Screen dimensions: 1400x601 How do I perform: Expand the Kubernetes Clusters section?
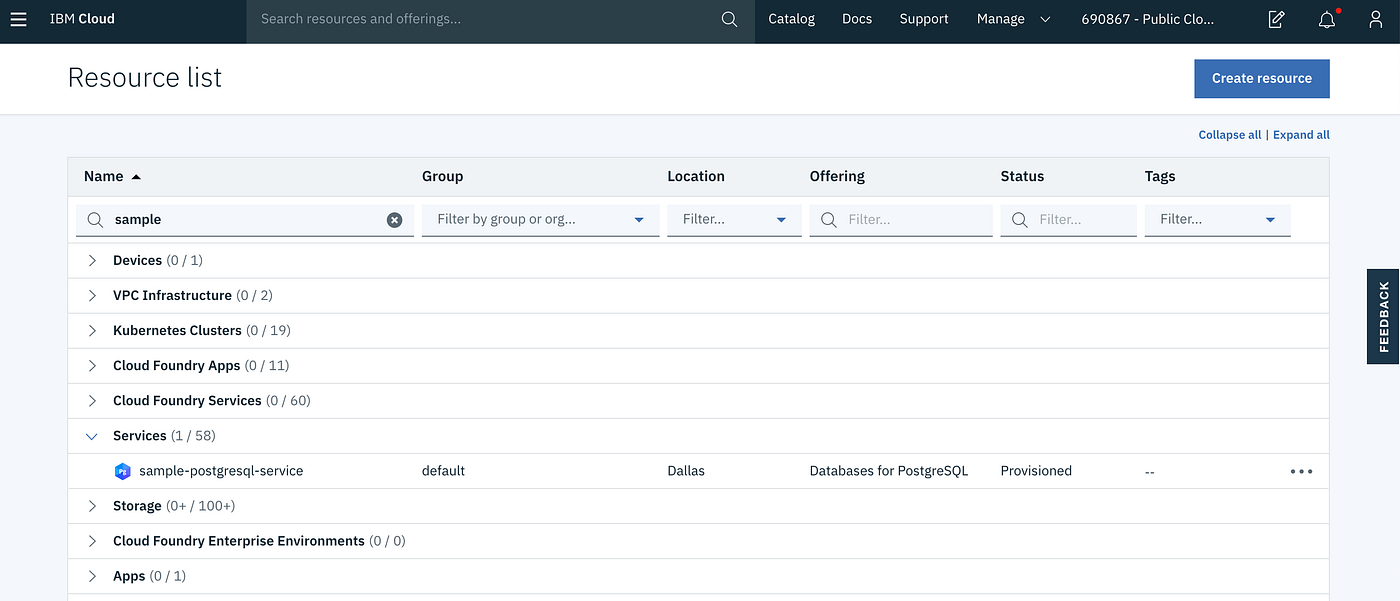click(92, 331)
